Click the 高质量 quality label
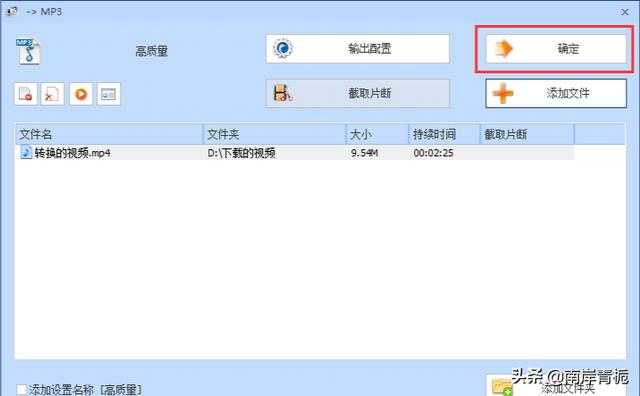Screen dimensions: 640x396 [151, 51]
